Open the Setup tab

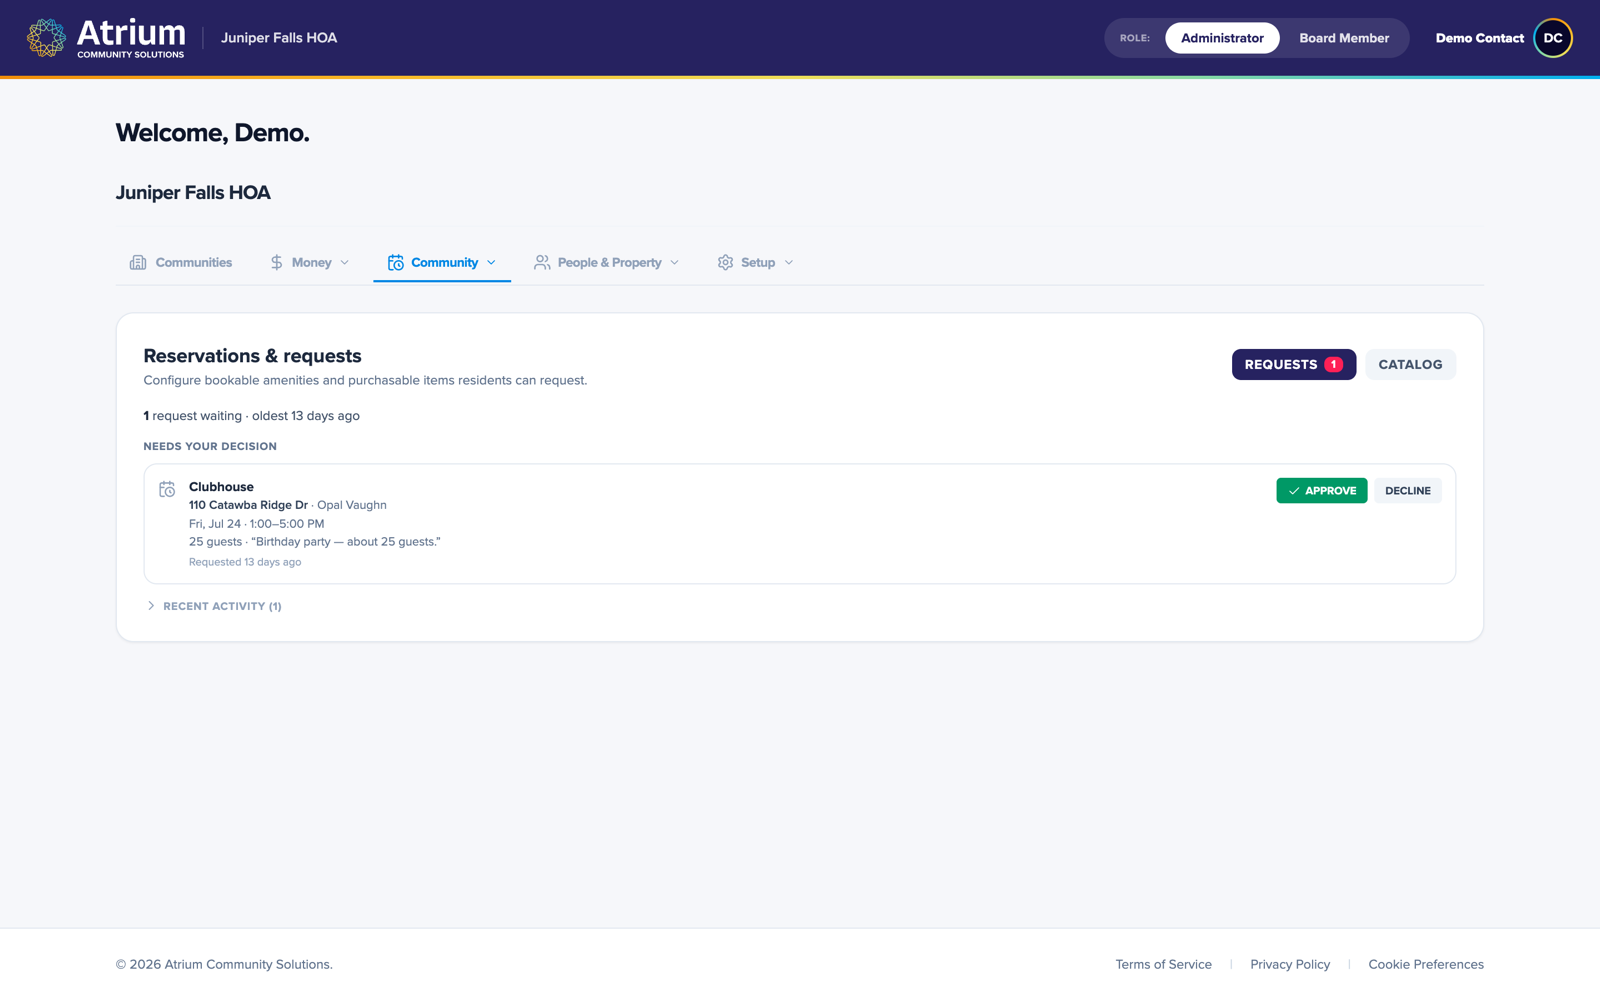tap(756, 262)
